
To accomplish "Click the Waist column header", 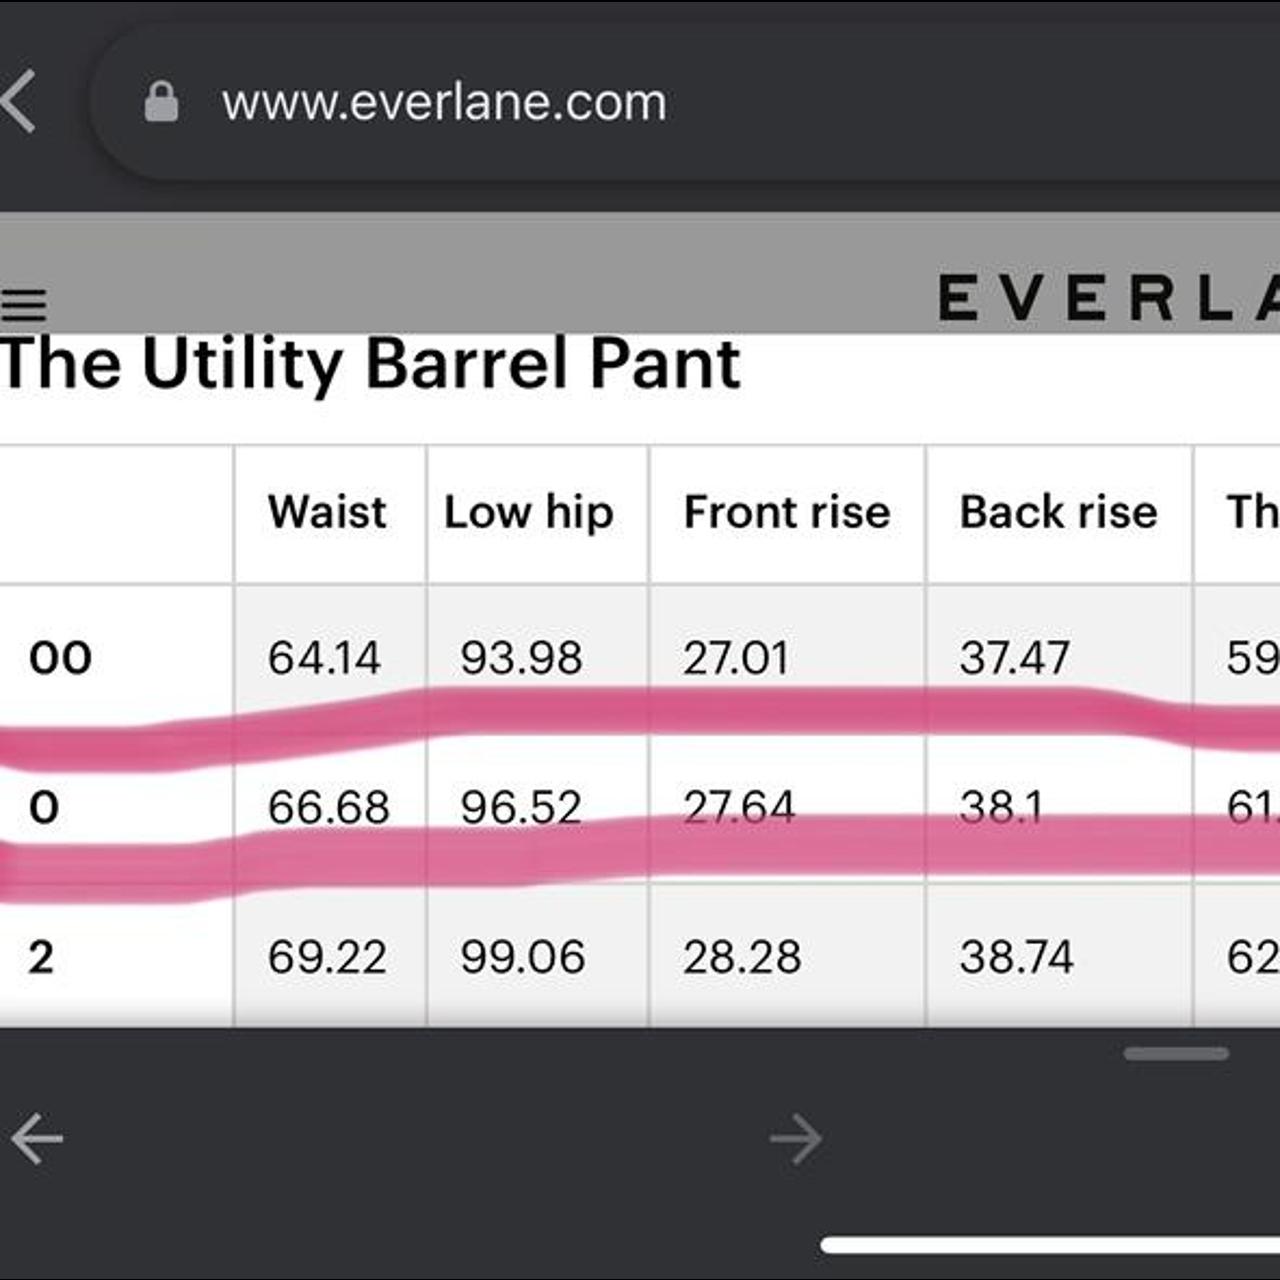I will 327,512.
